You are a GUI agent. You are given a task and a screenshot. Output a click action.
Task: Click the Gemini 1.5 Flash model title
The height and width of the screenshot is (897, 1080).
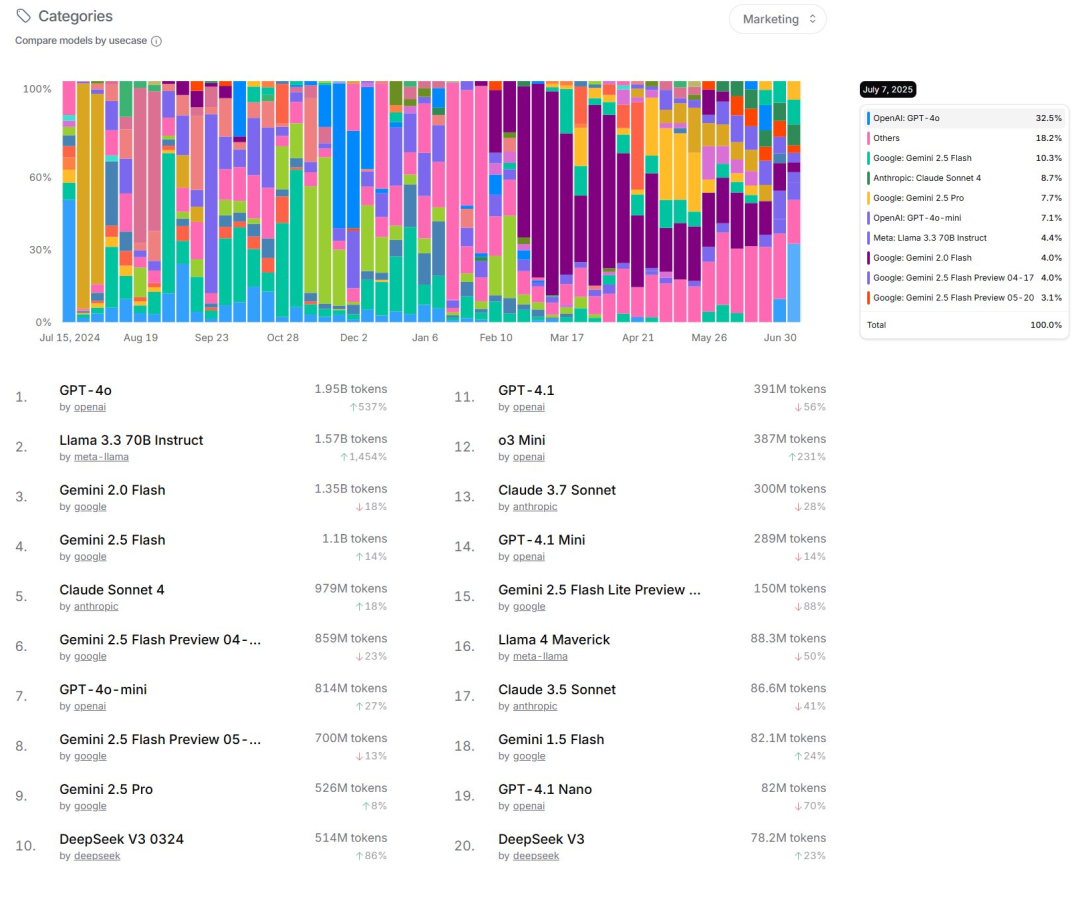[551, 740]
